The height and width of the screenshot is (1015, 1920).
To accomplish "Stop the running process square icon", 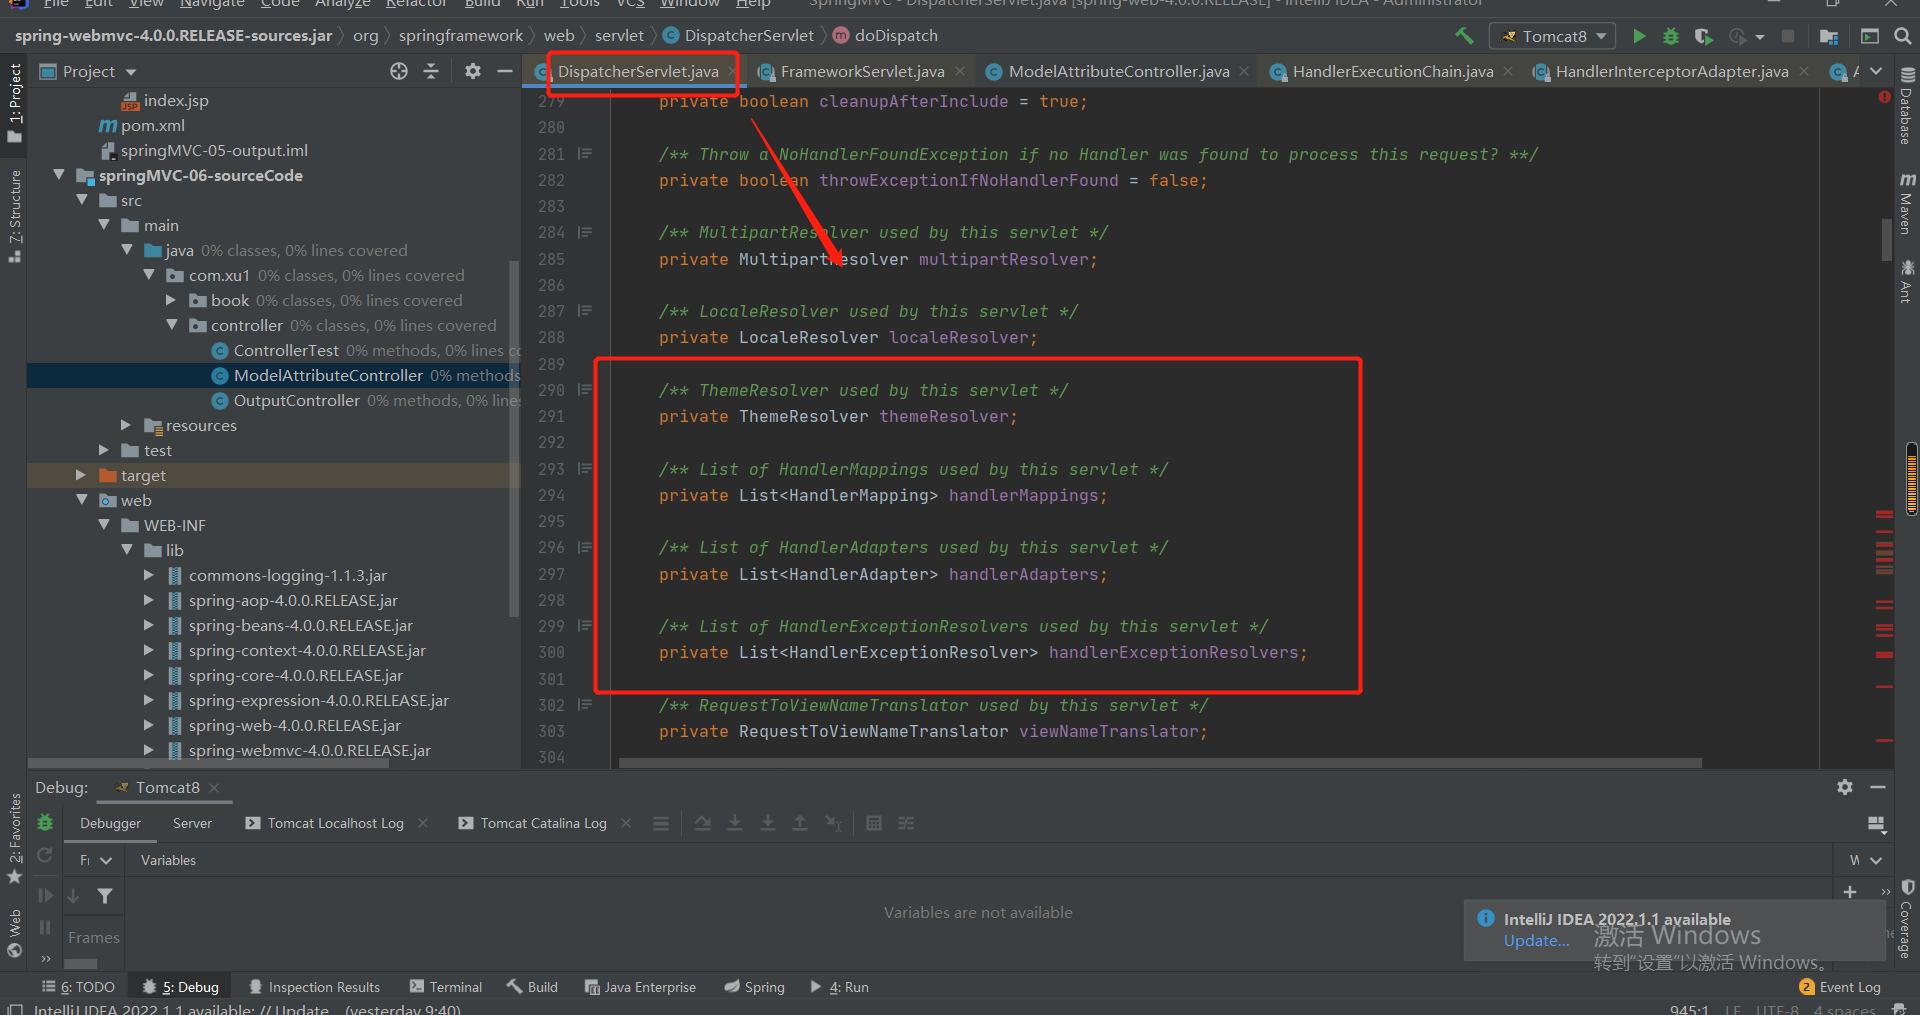I will point(1788,36).
